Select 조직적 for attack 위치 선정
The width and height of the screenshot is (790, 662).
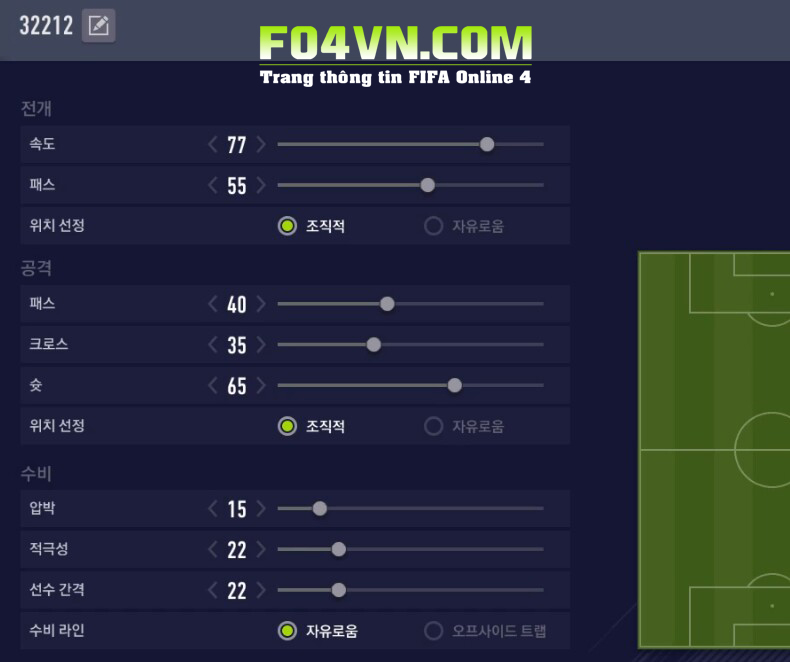(287, 426)
